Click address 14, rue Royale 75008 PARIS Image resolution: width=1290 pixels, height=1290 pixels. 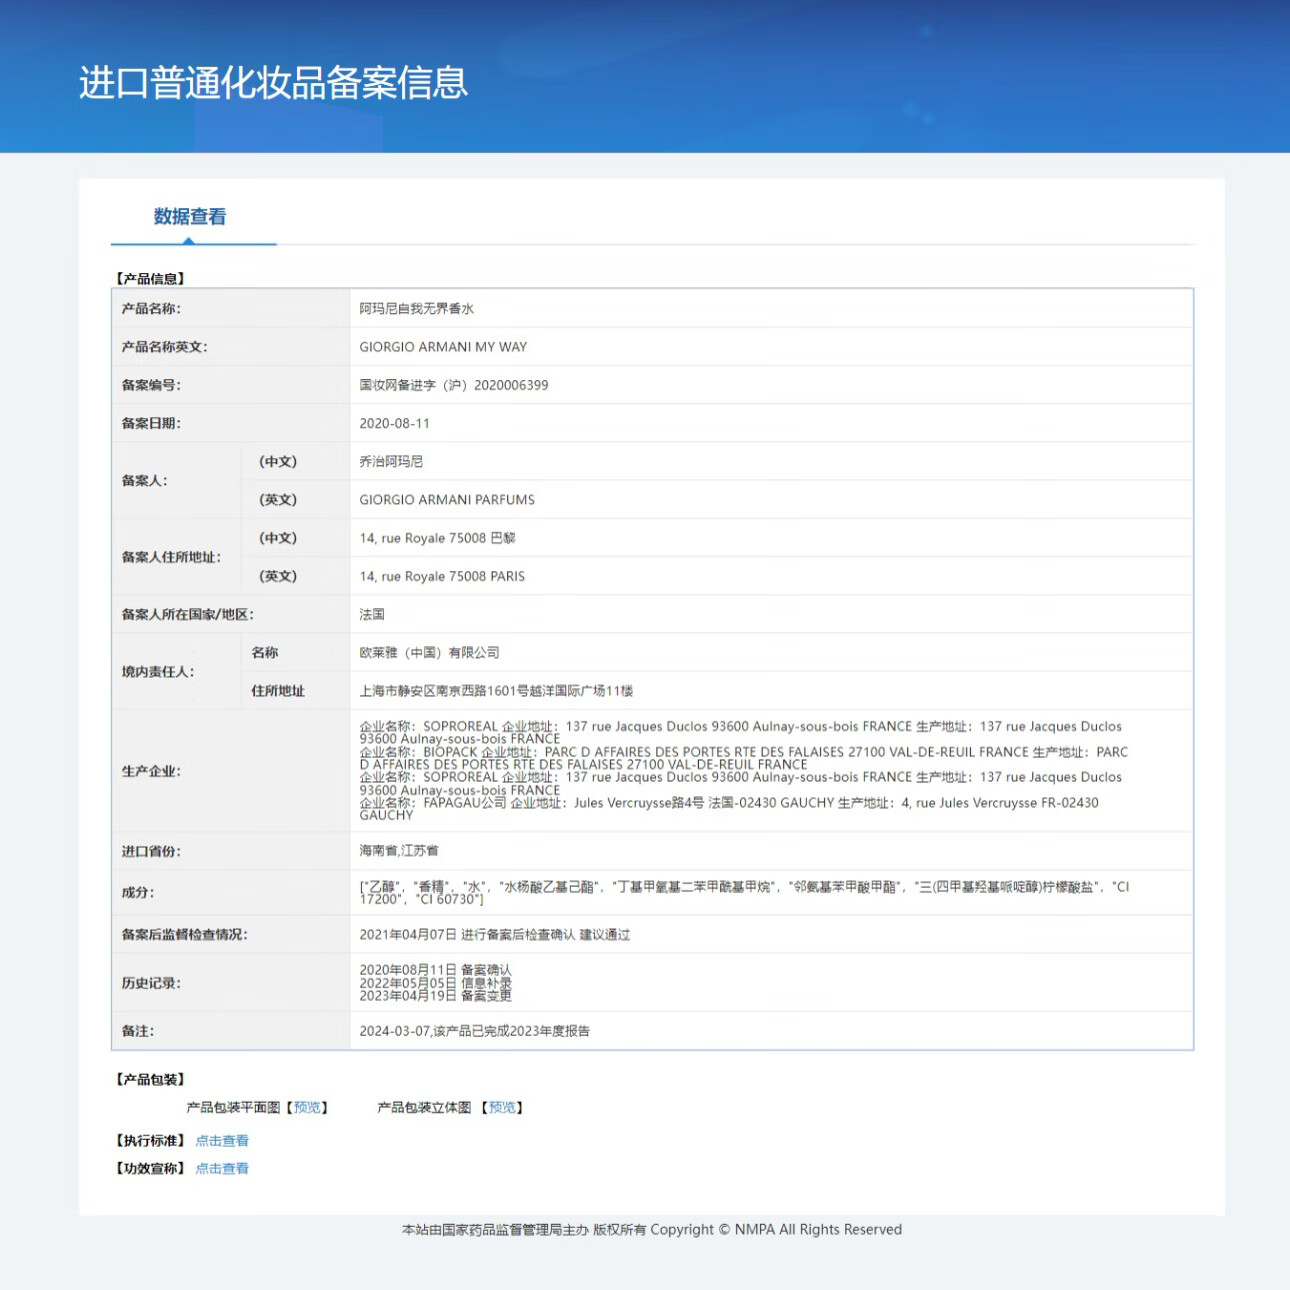pos(442,576)
